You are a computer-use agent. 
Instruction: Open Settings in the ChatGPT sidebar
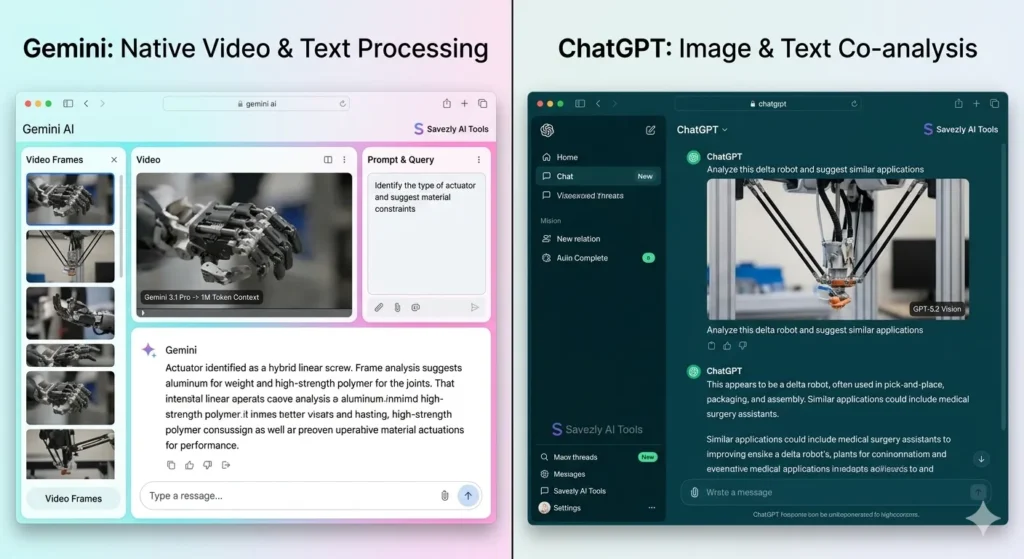560,508
